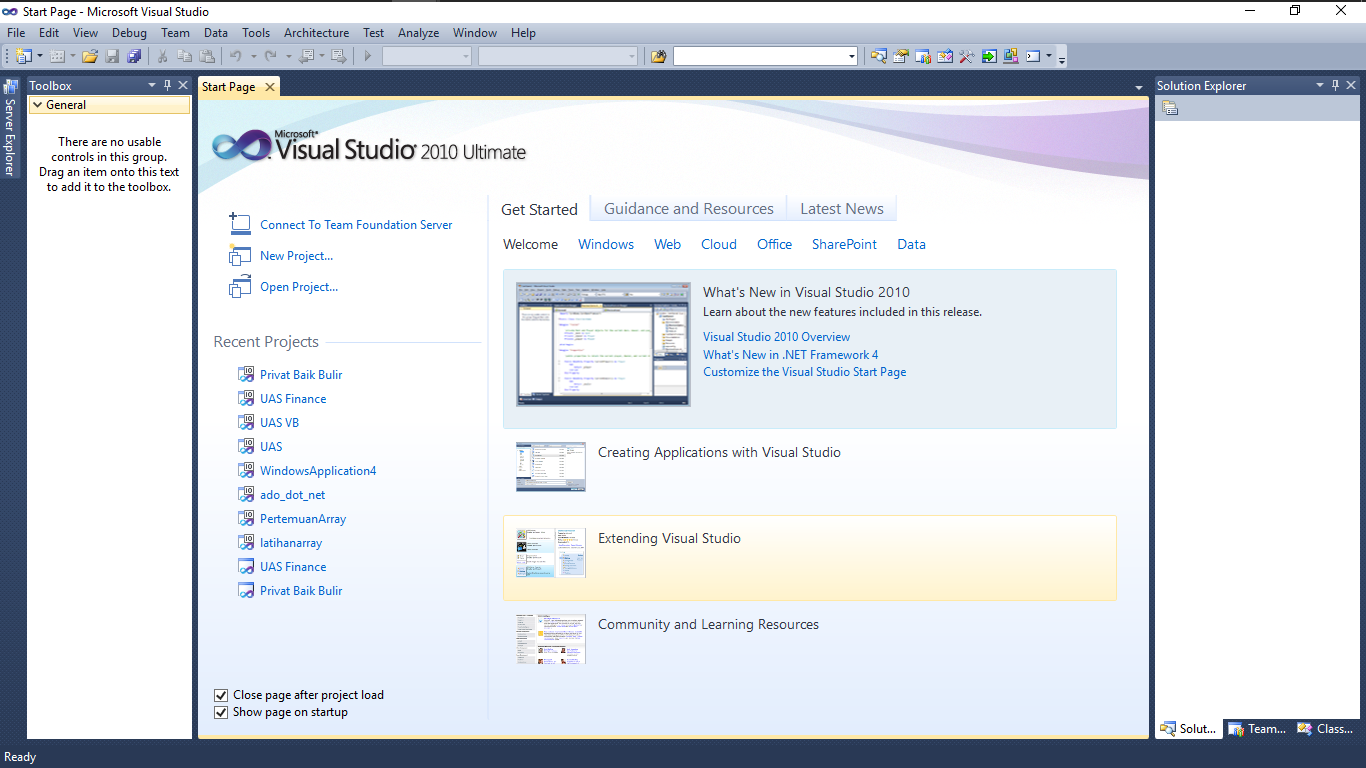The image size is (1366, 768).
Task: Open the Solution Platforms combo box
Action: tap(558, 56)
